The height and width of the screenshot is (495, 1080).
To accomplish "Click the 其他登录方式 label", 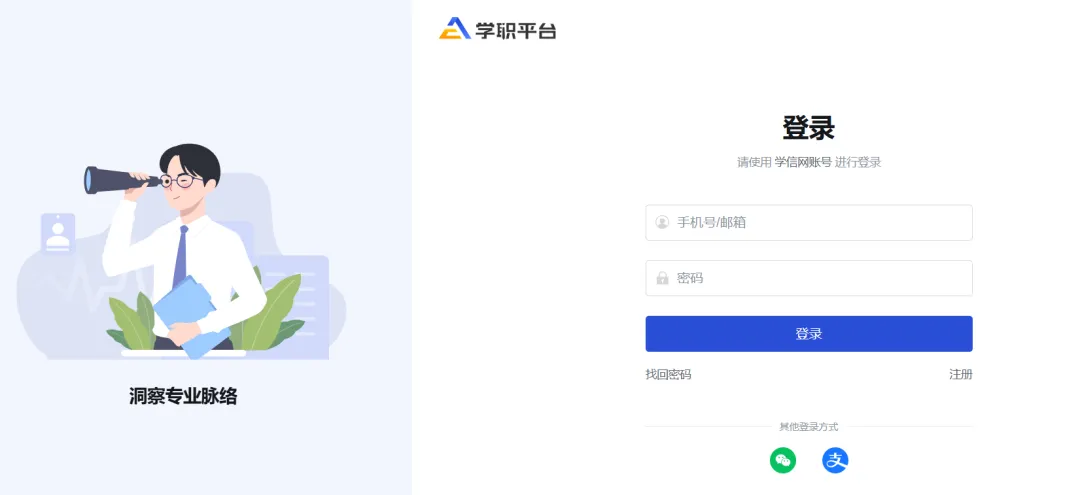I will pyautogui.click(x=809, y=427).
